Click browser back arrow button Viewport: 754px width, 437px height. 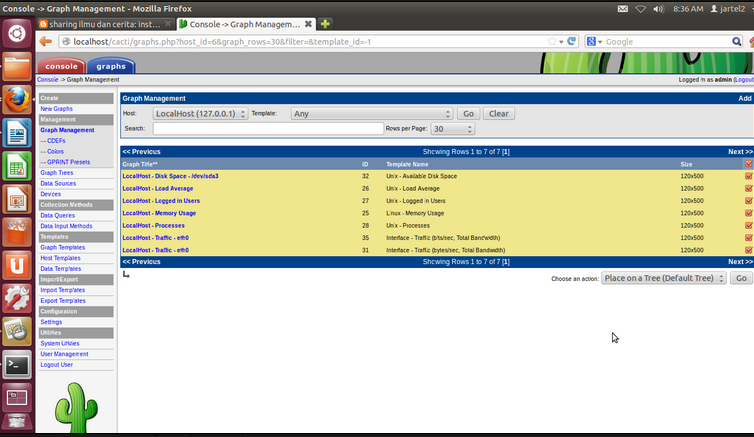pyautogui.click(x=46, y=42)
